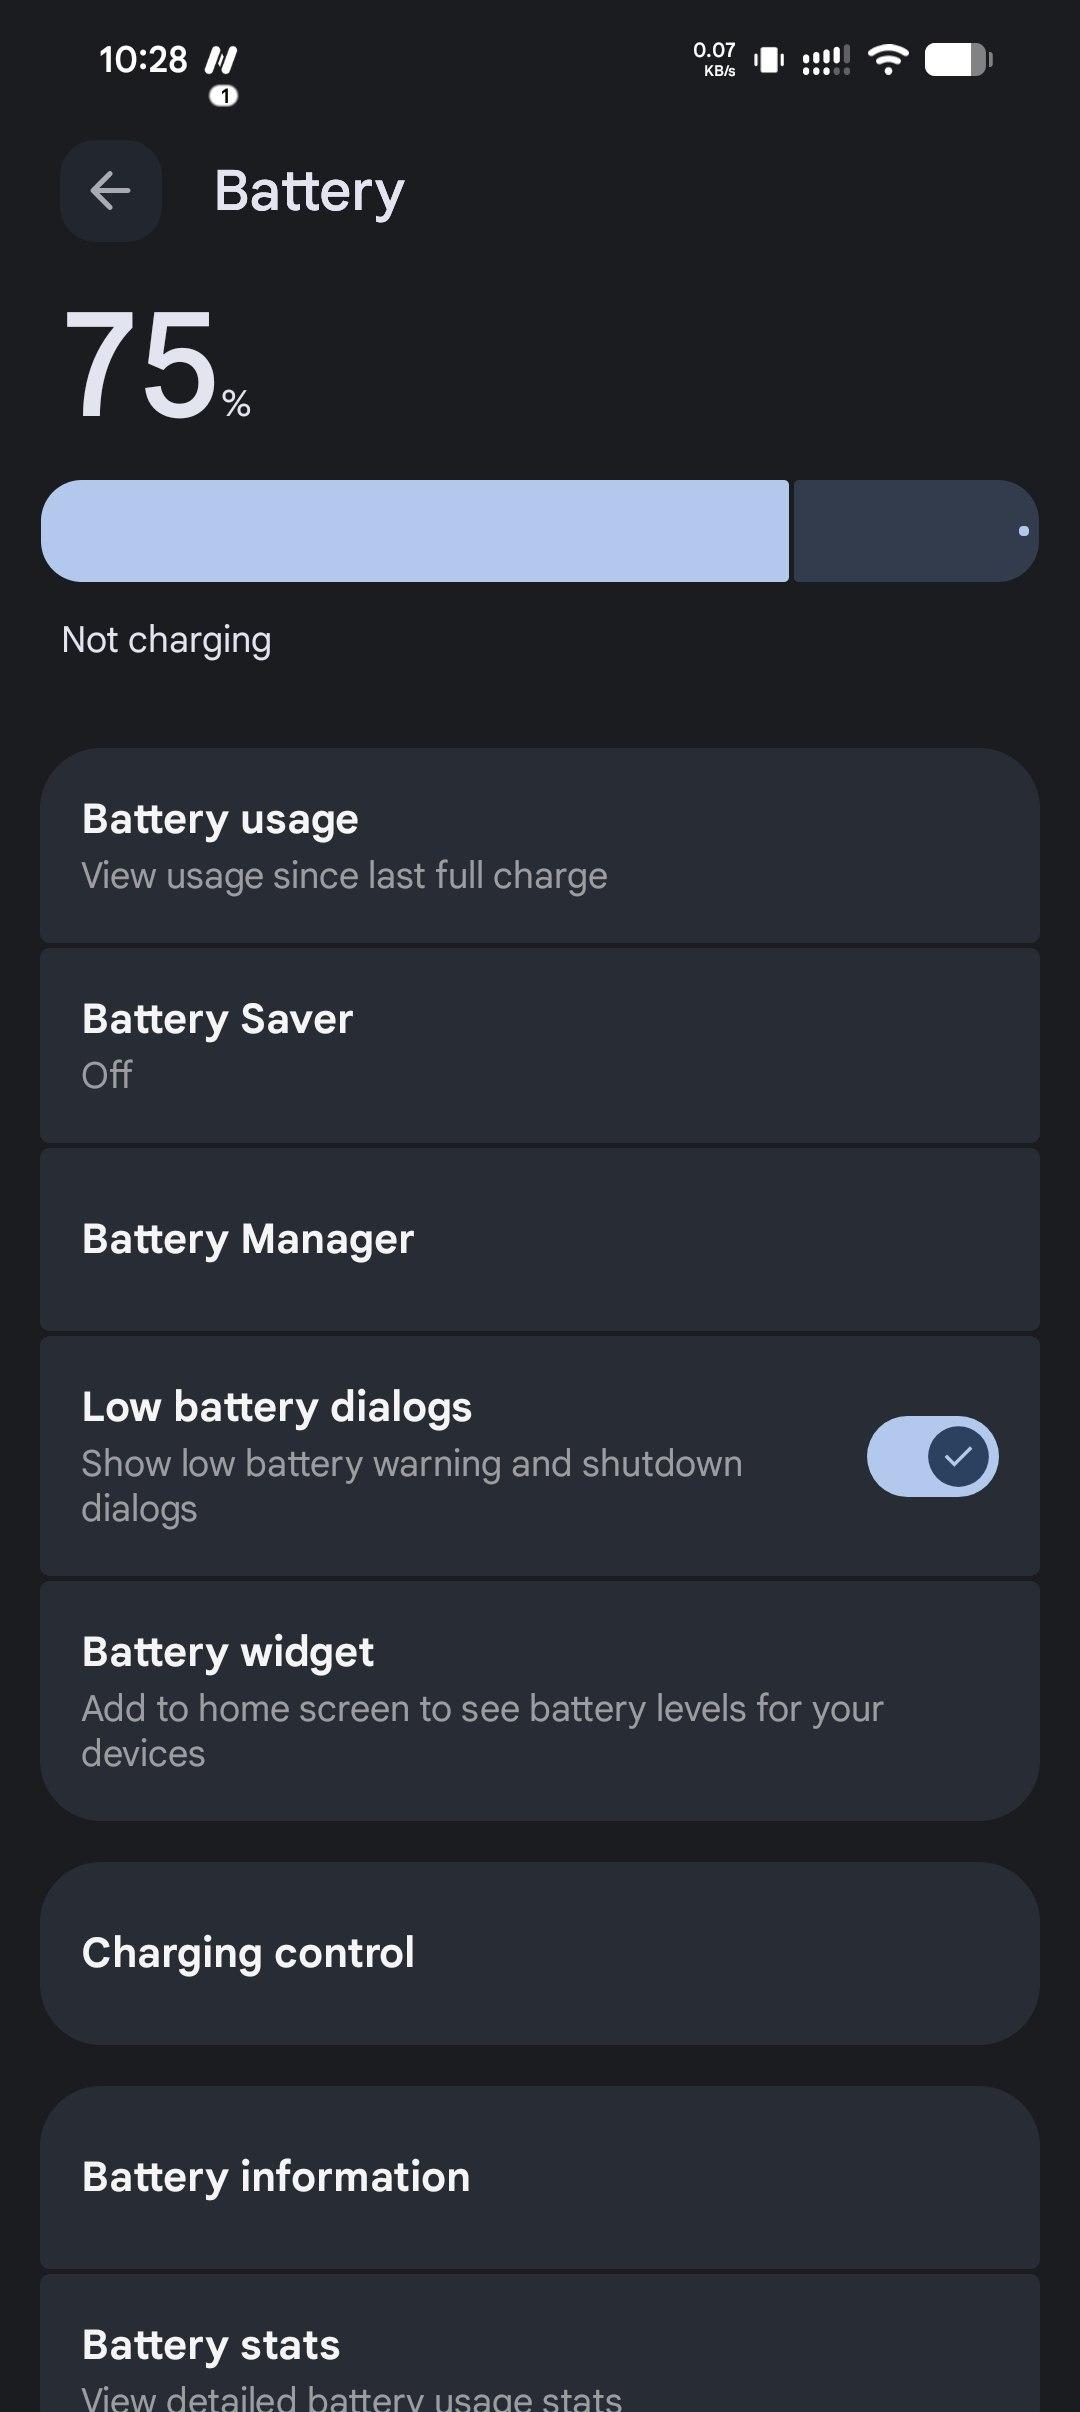Select the Battery widget option

pyautogui.click(x=540, y=1700)
